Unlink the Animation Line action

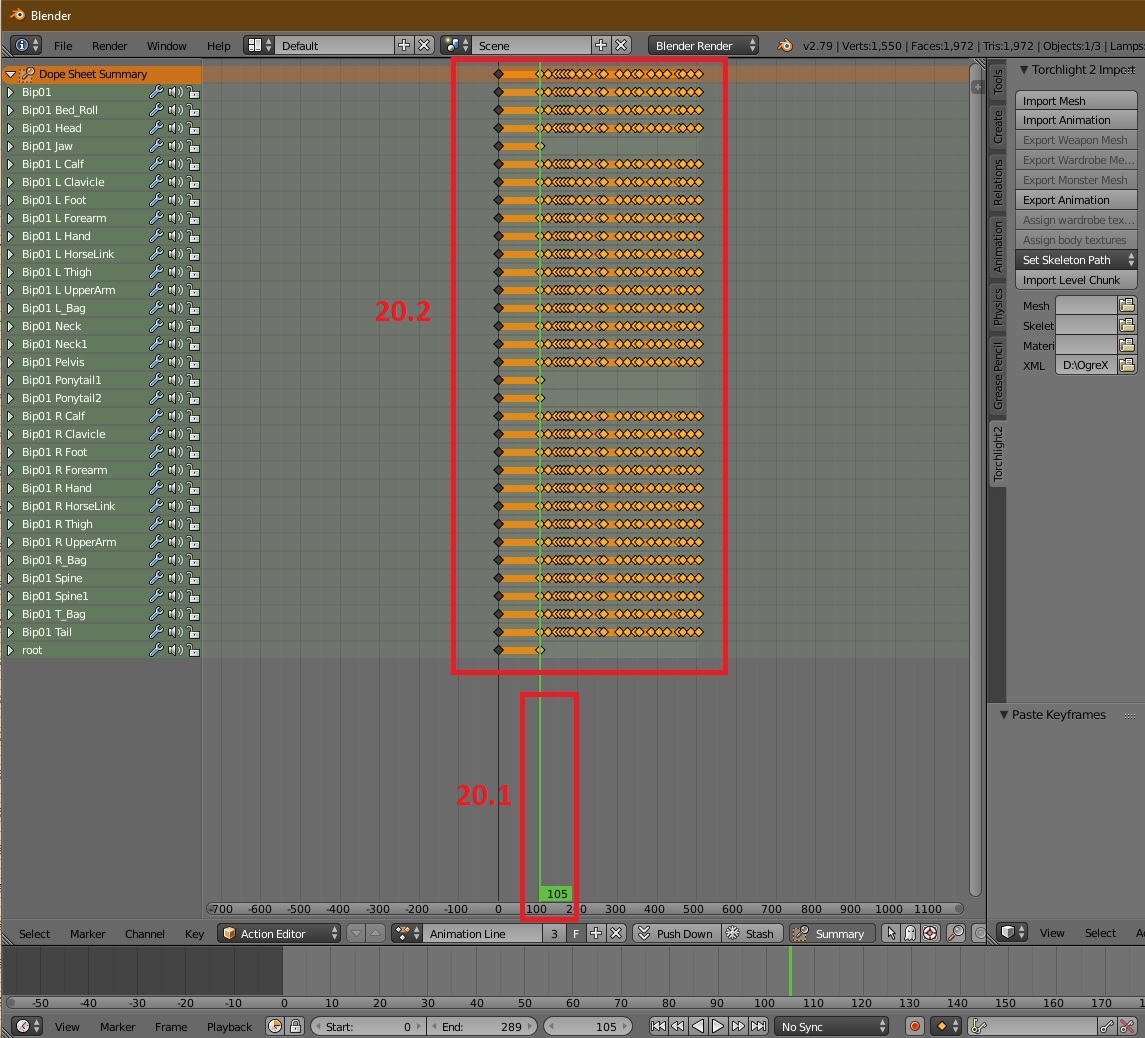point(616,934)
